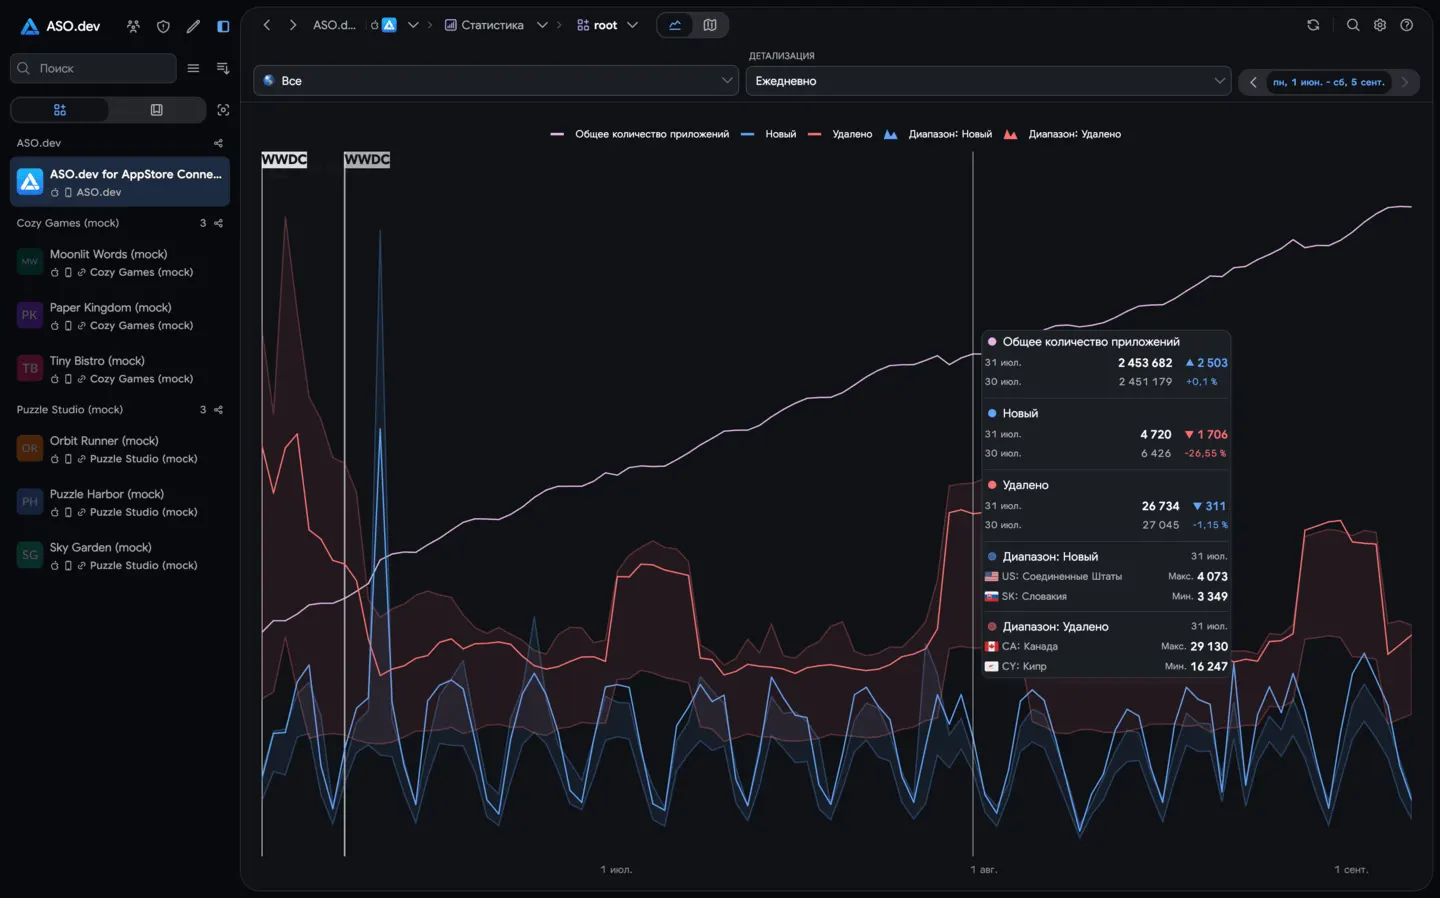Select the apps grid sidebar tab
Screen dimensions: 1440x898
[x=60, y=110]
